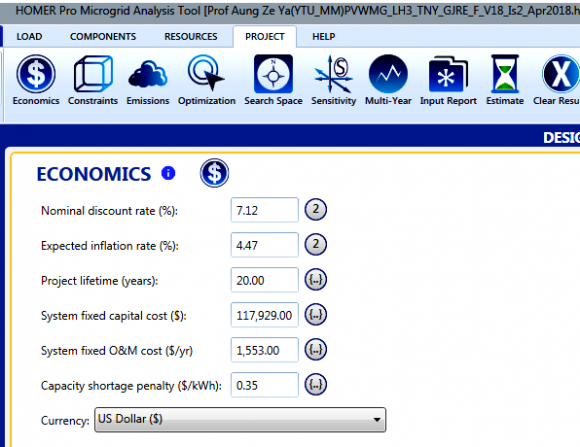Viewport: 580px width, 447px height.
Task: Click the System fixed capital cost field
Action: point(264,315)
